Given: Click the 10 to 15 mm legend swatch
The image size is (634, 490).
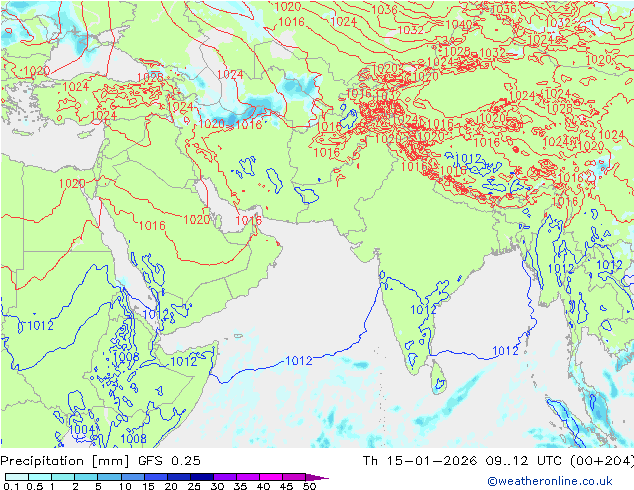Looking at the screenshot, I should 132,477.
